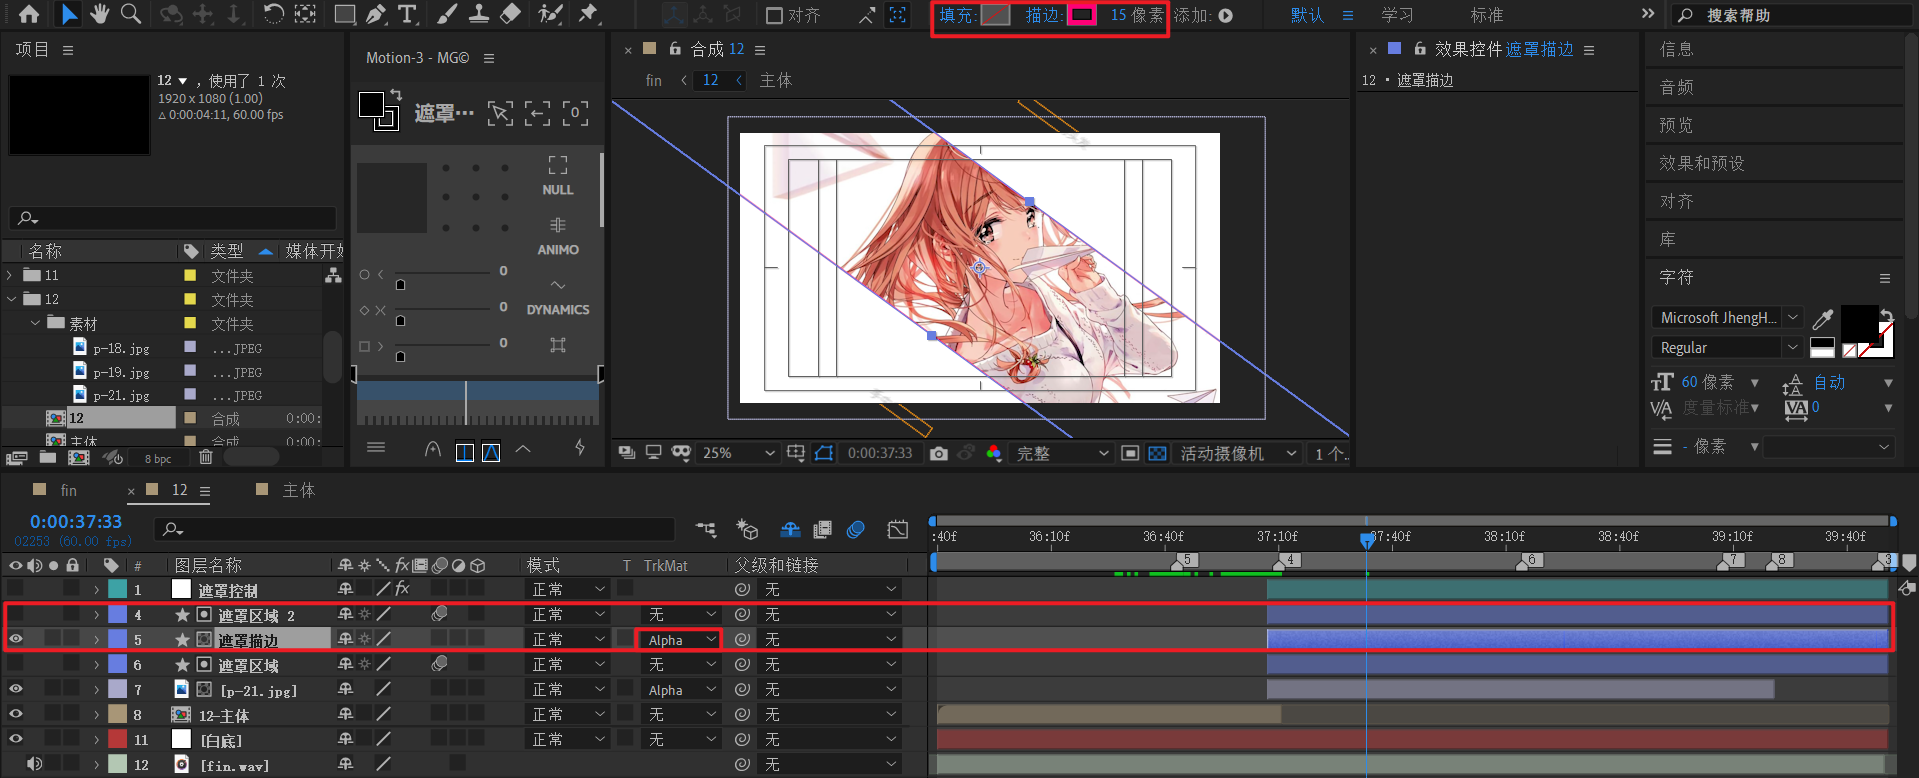
Task: Select the Rectangle shape tool
Action: click(344, 14)
